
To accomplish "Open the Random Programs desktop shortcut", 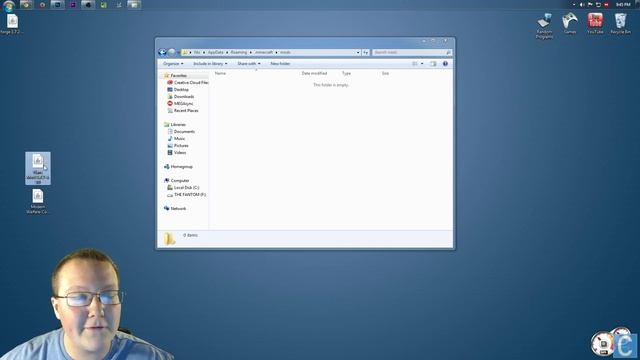I will click(544, 26).
